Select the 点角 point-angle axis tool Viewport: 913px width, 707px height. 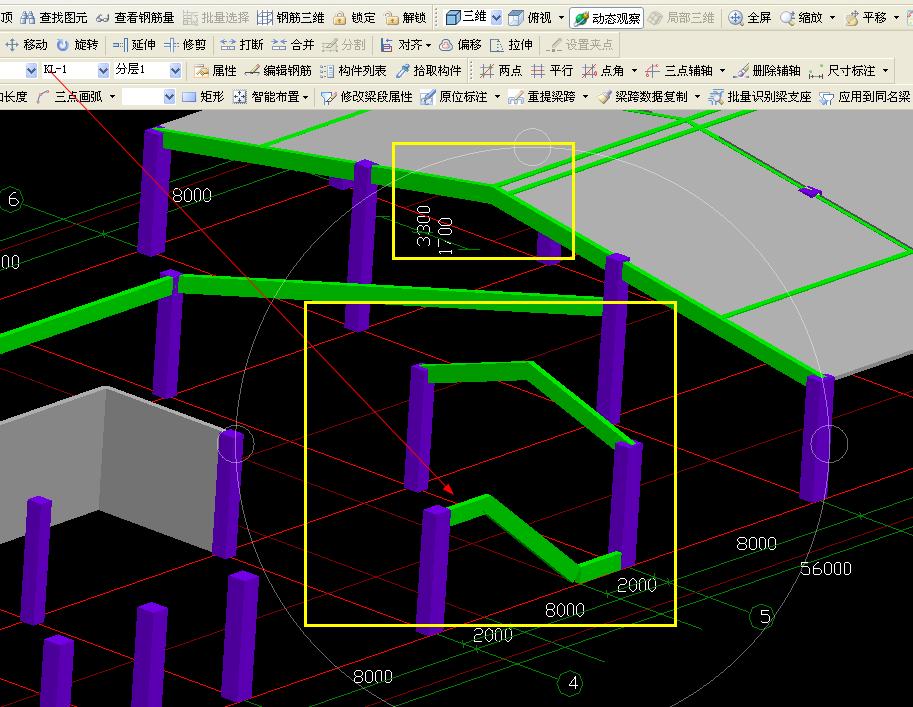point(603,71)
